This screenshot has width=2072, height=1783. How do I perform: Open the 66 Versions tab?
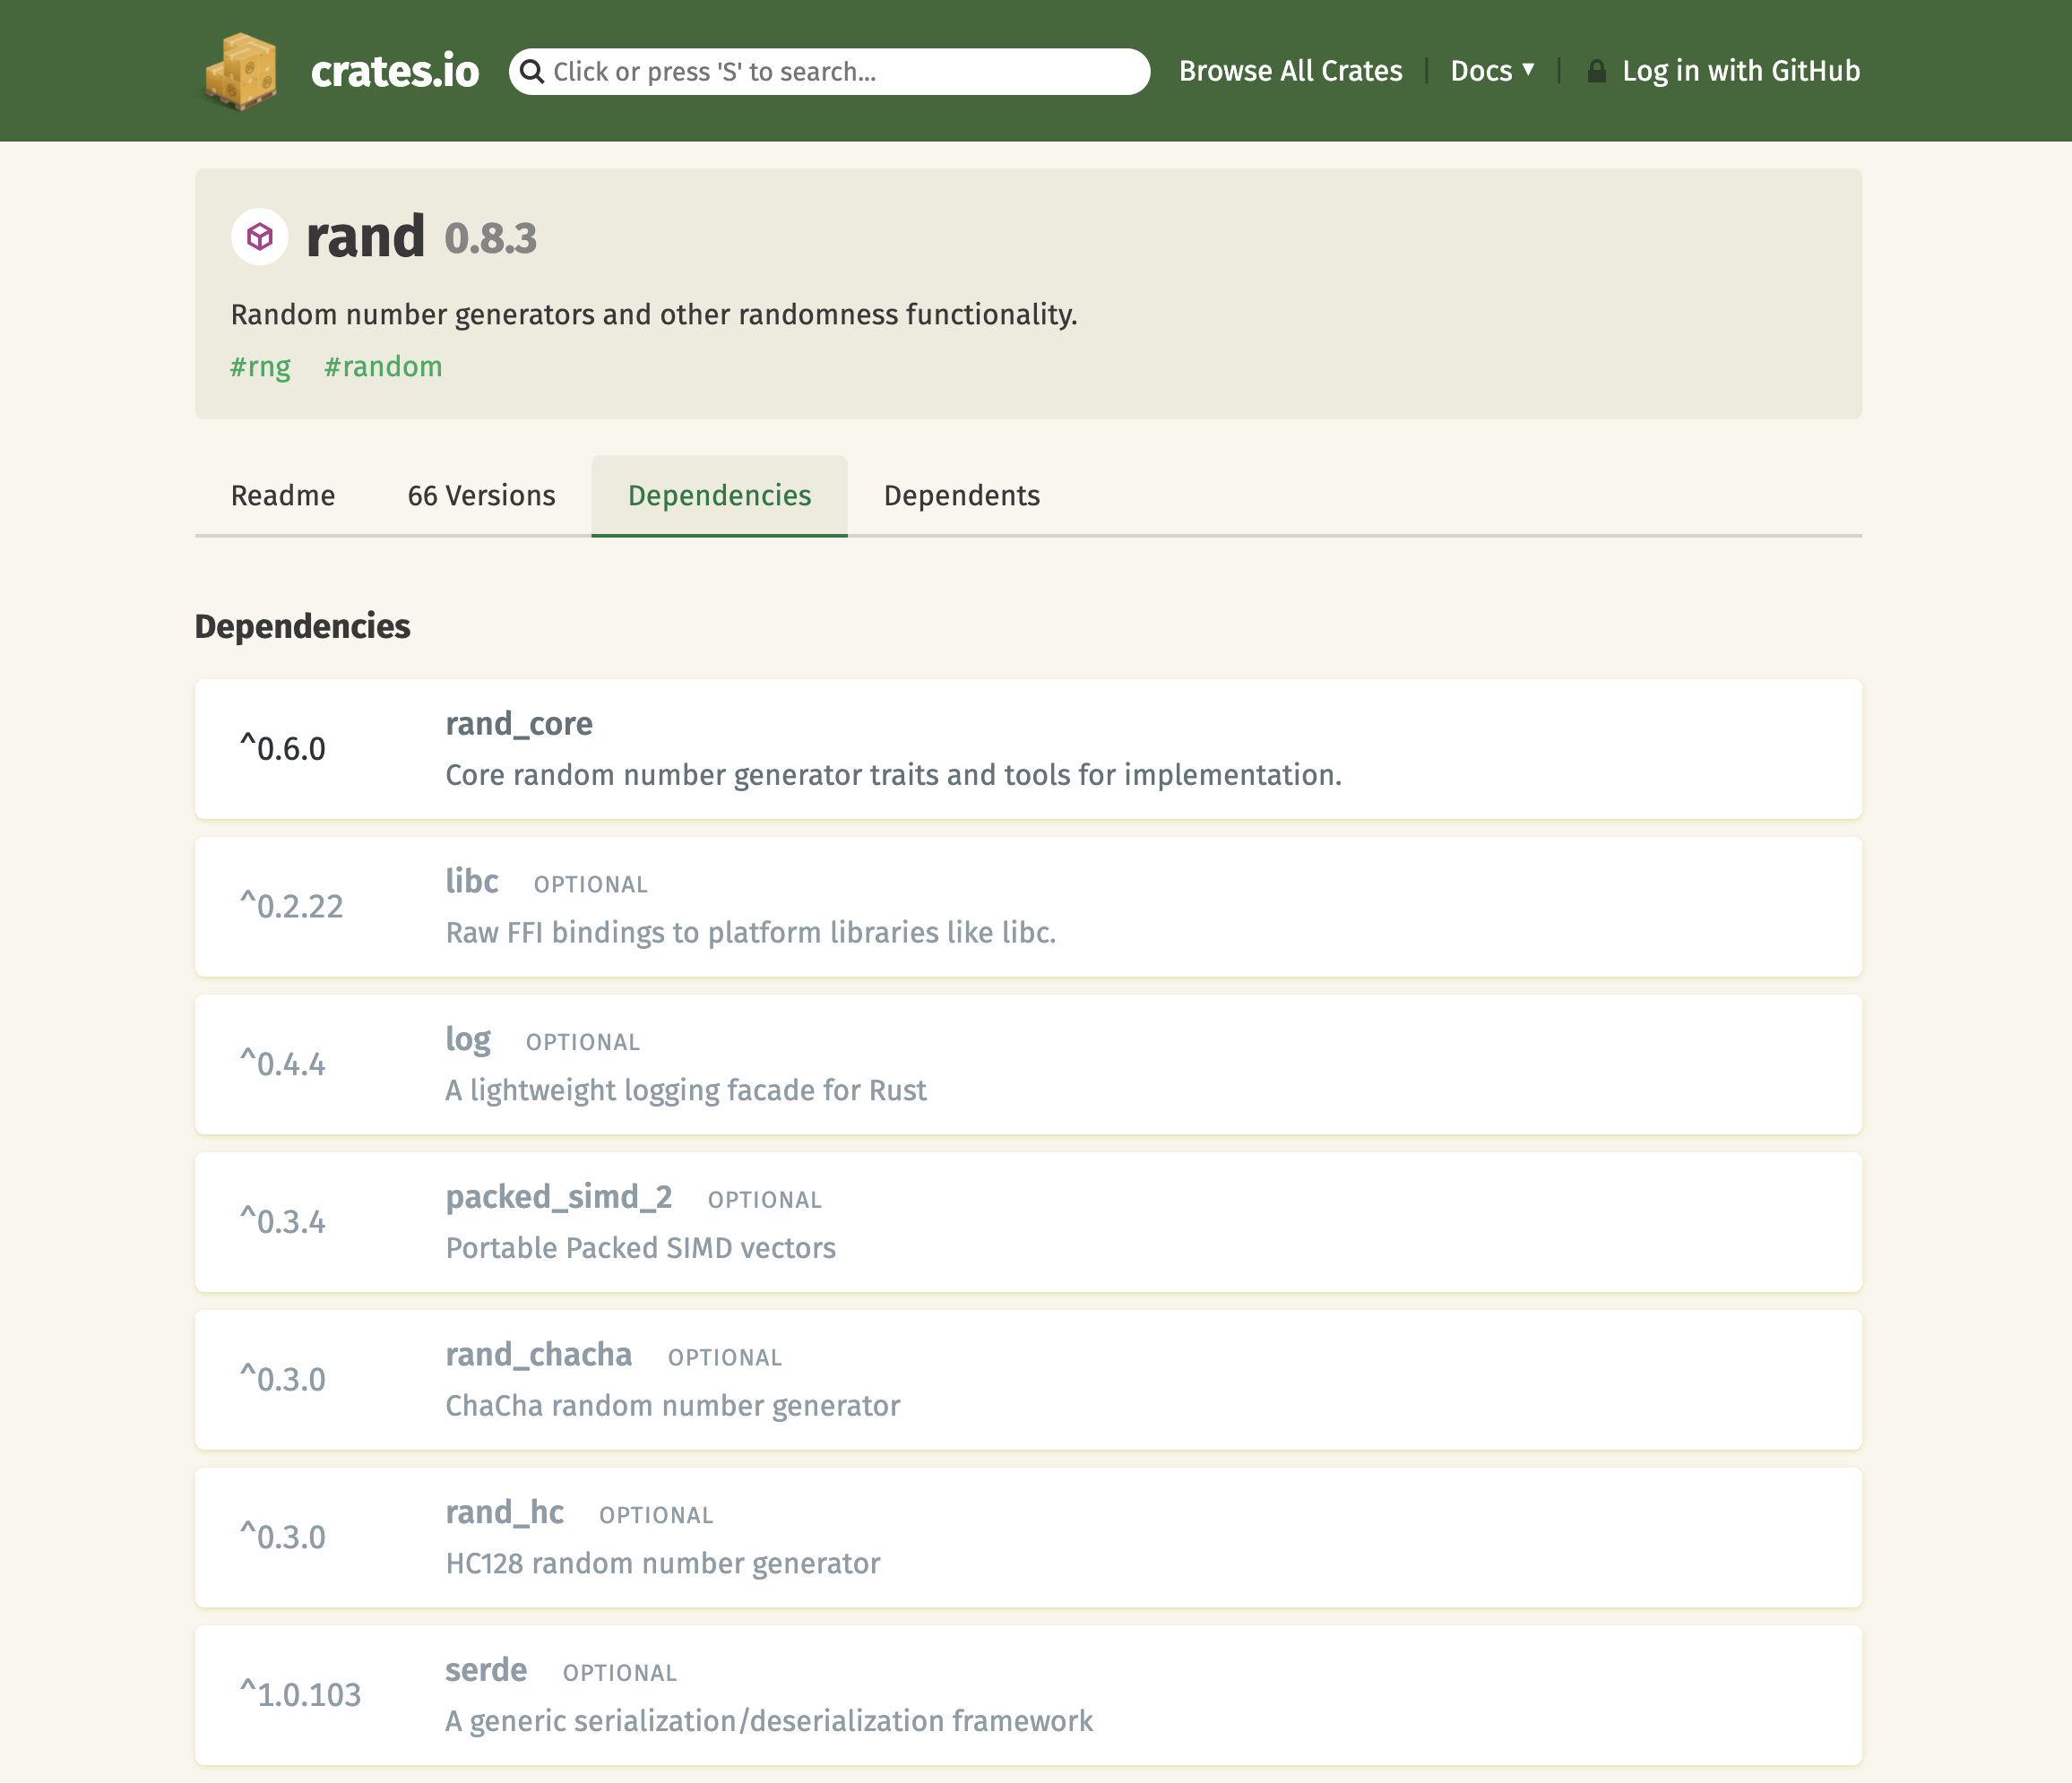pos(481,496)
